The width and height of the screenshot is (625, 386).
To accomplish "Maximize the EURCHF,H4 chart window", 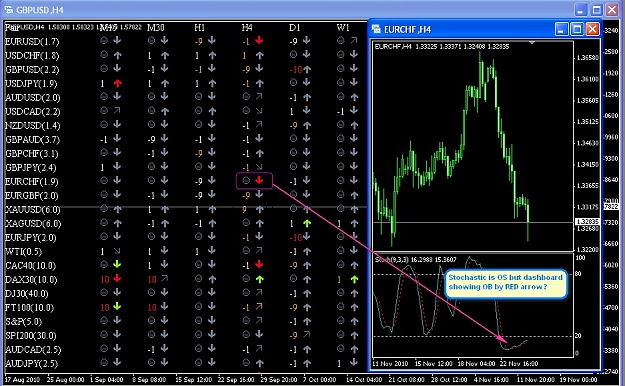I will (x=577, y=29).
